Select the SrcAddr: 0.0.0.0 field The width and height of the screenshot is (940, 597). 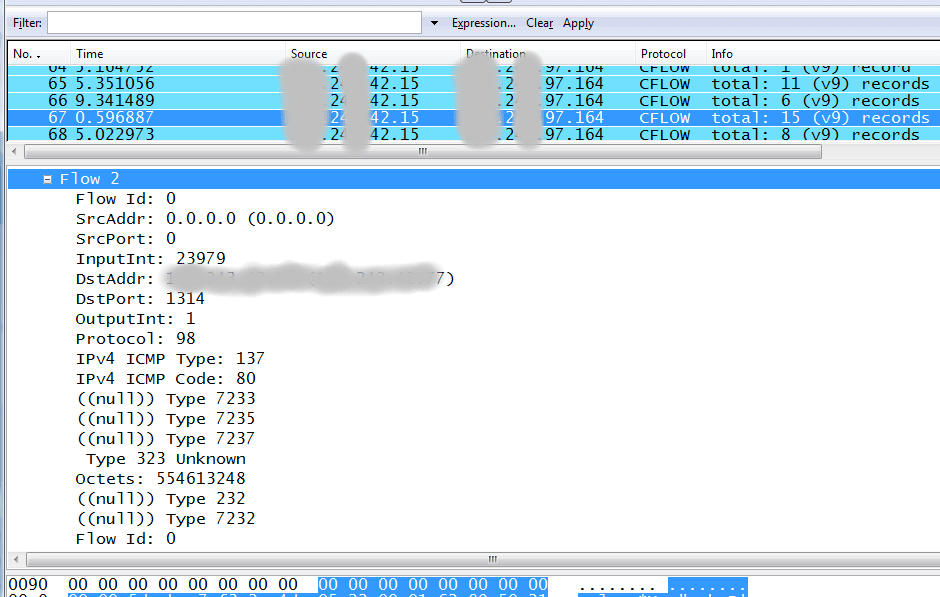point(204,219)
